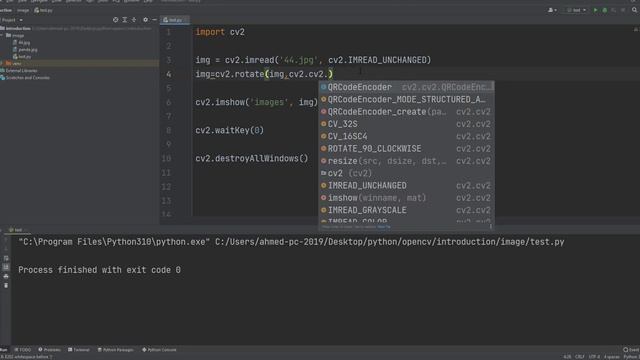Screen dimensions: 640x360
Task: Choose imshow(winname, mat) suggestion
Action: 407,198
